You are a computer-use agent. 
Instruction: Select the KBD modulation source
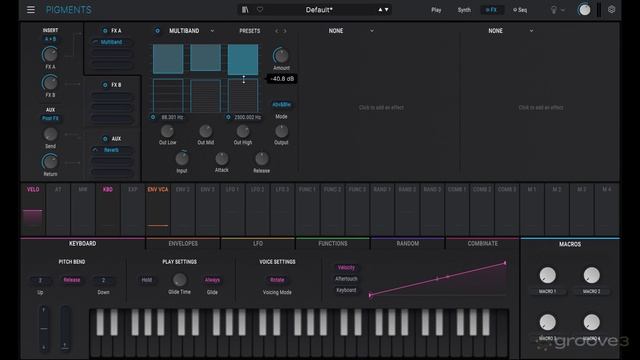click(108, 209)
